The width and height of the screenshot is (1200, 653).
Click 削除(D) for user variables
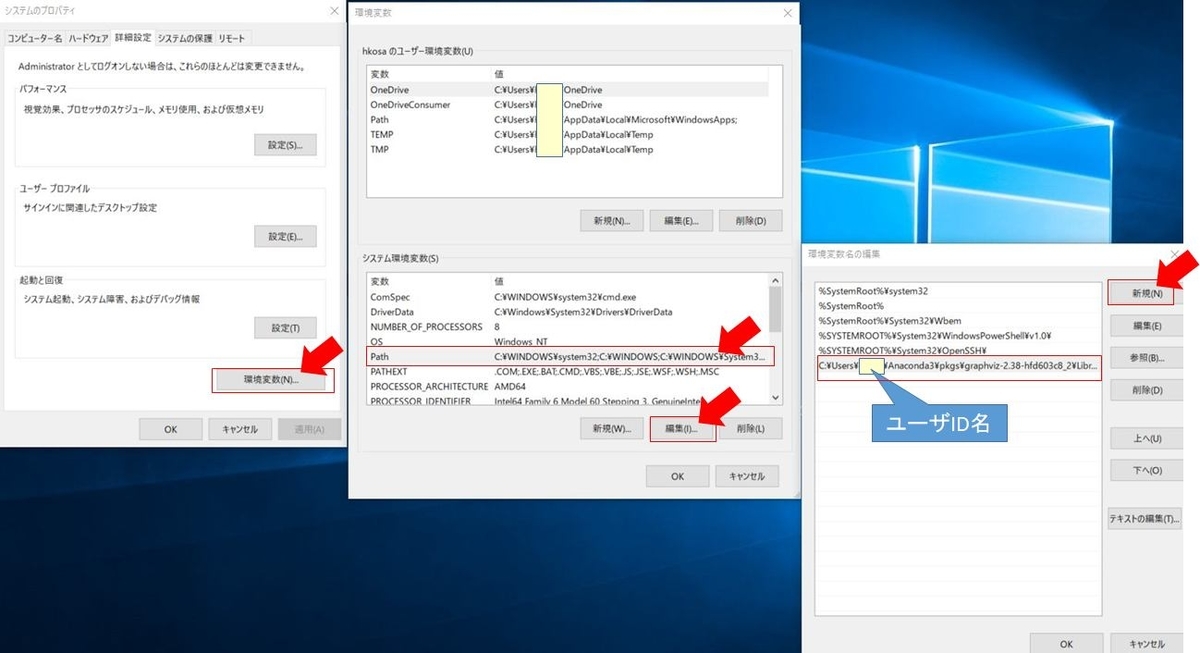pos(750,220)
